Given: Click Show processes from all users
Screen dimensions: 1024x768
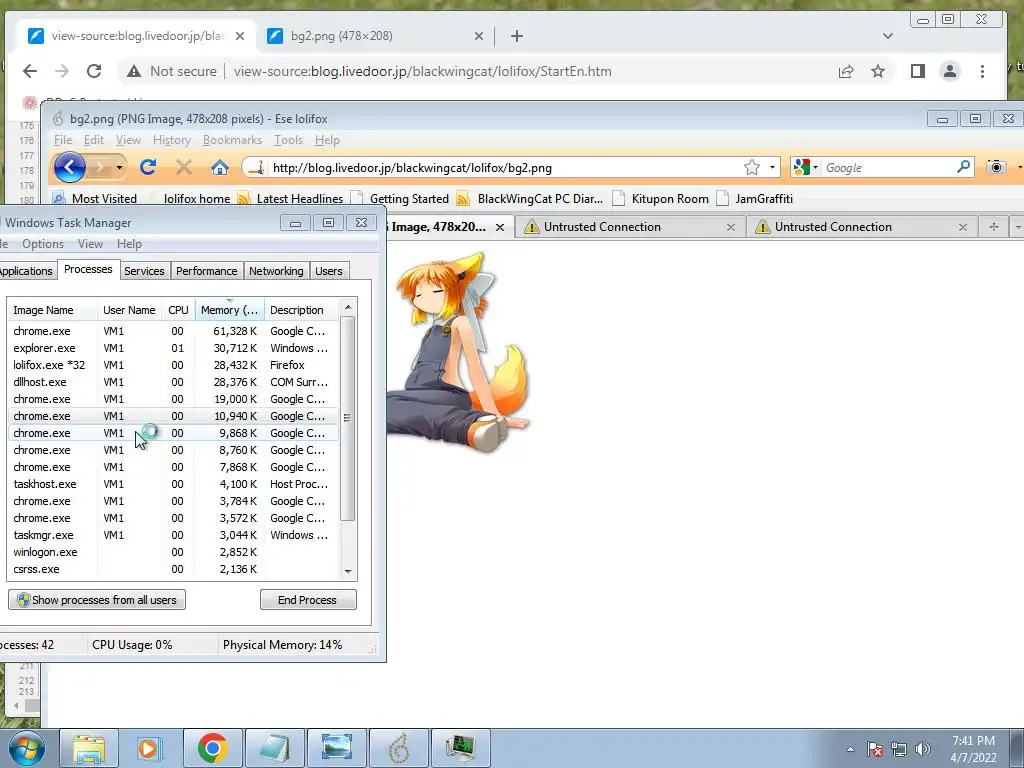Looking at the screenshot, I should coord(97,600).
